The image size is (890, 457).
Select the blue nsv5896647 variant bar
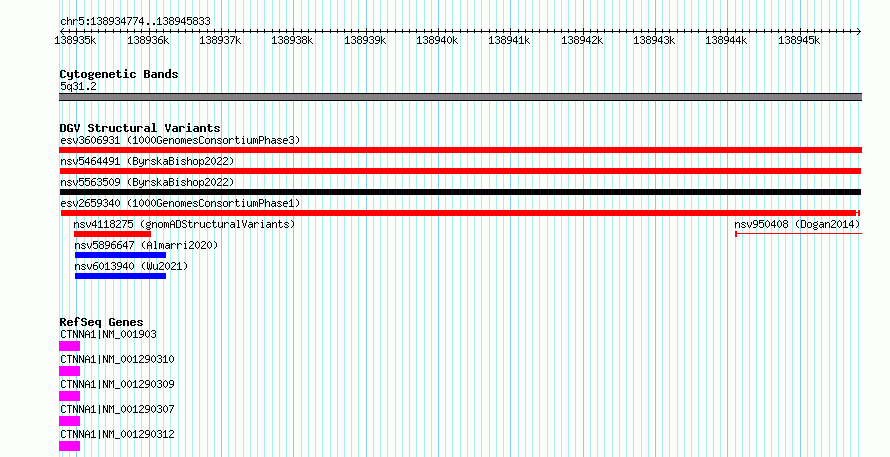point(120,255)
